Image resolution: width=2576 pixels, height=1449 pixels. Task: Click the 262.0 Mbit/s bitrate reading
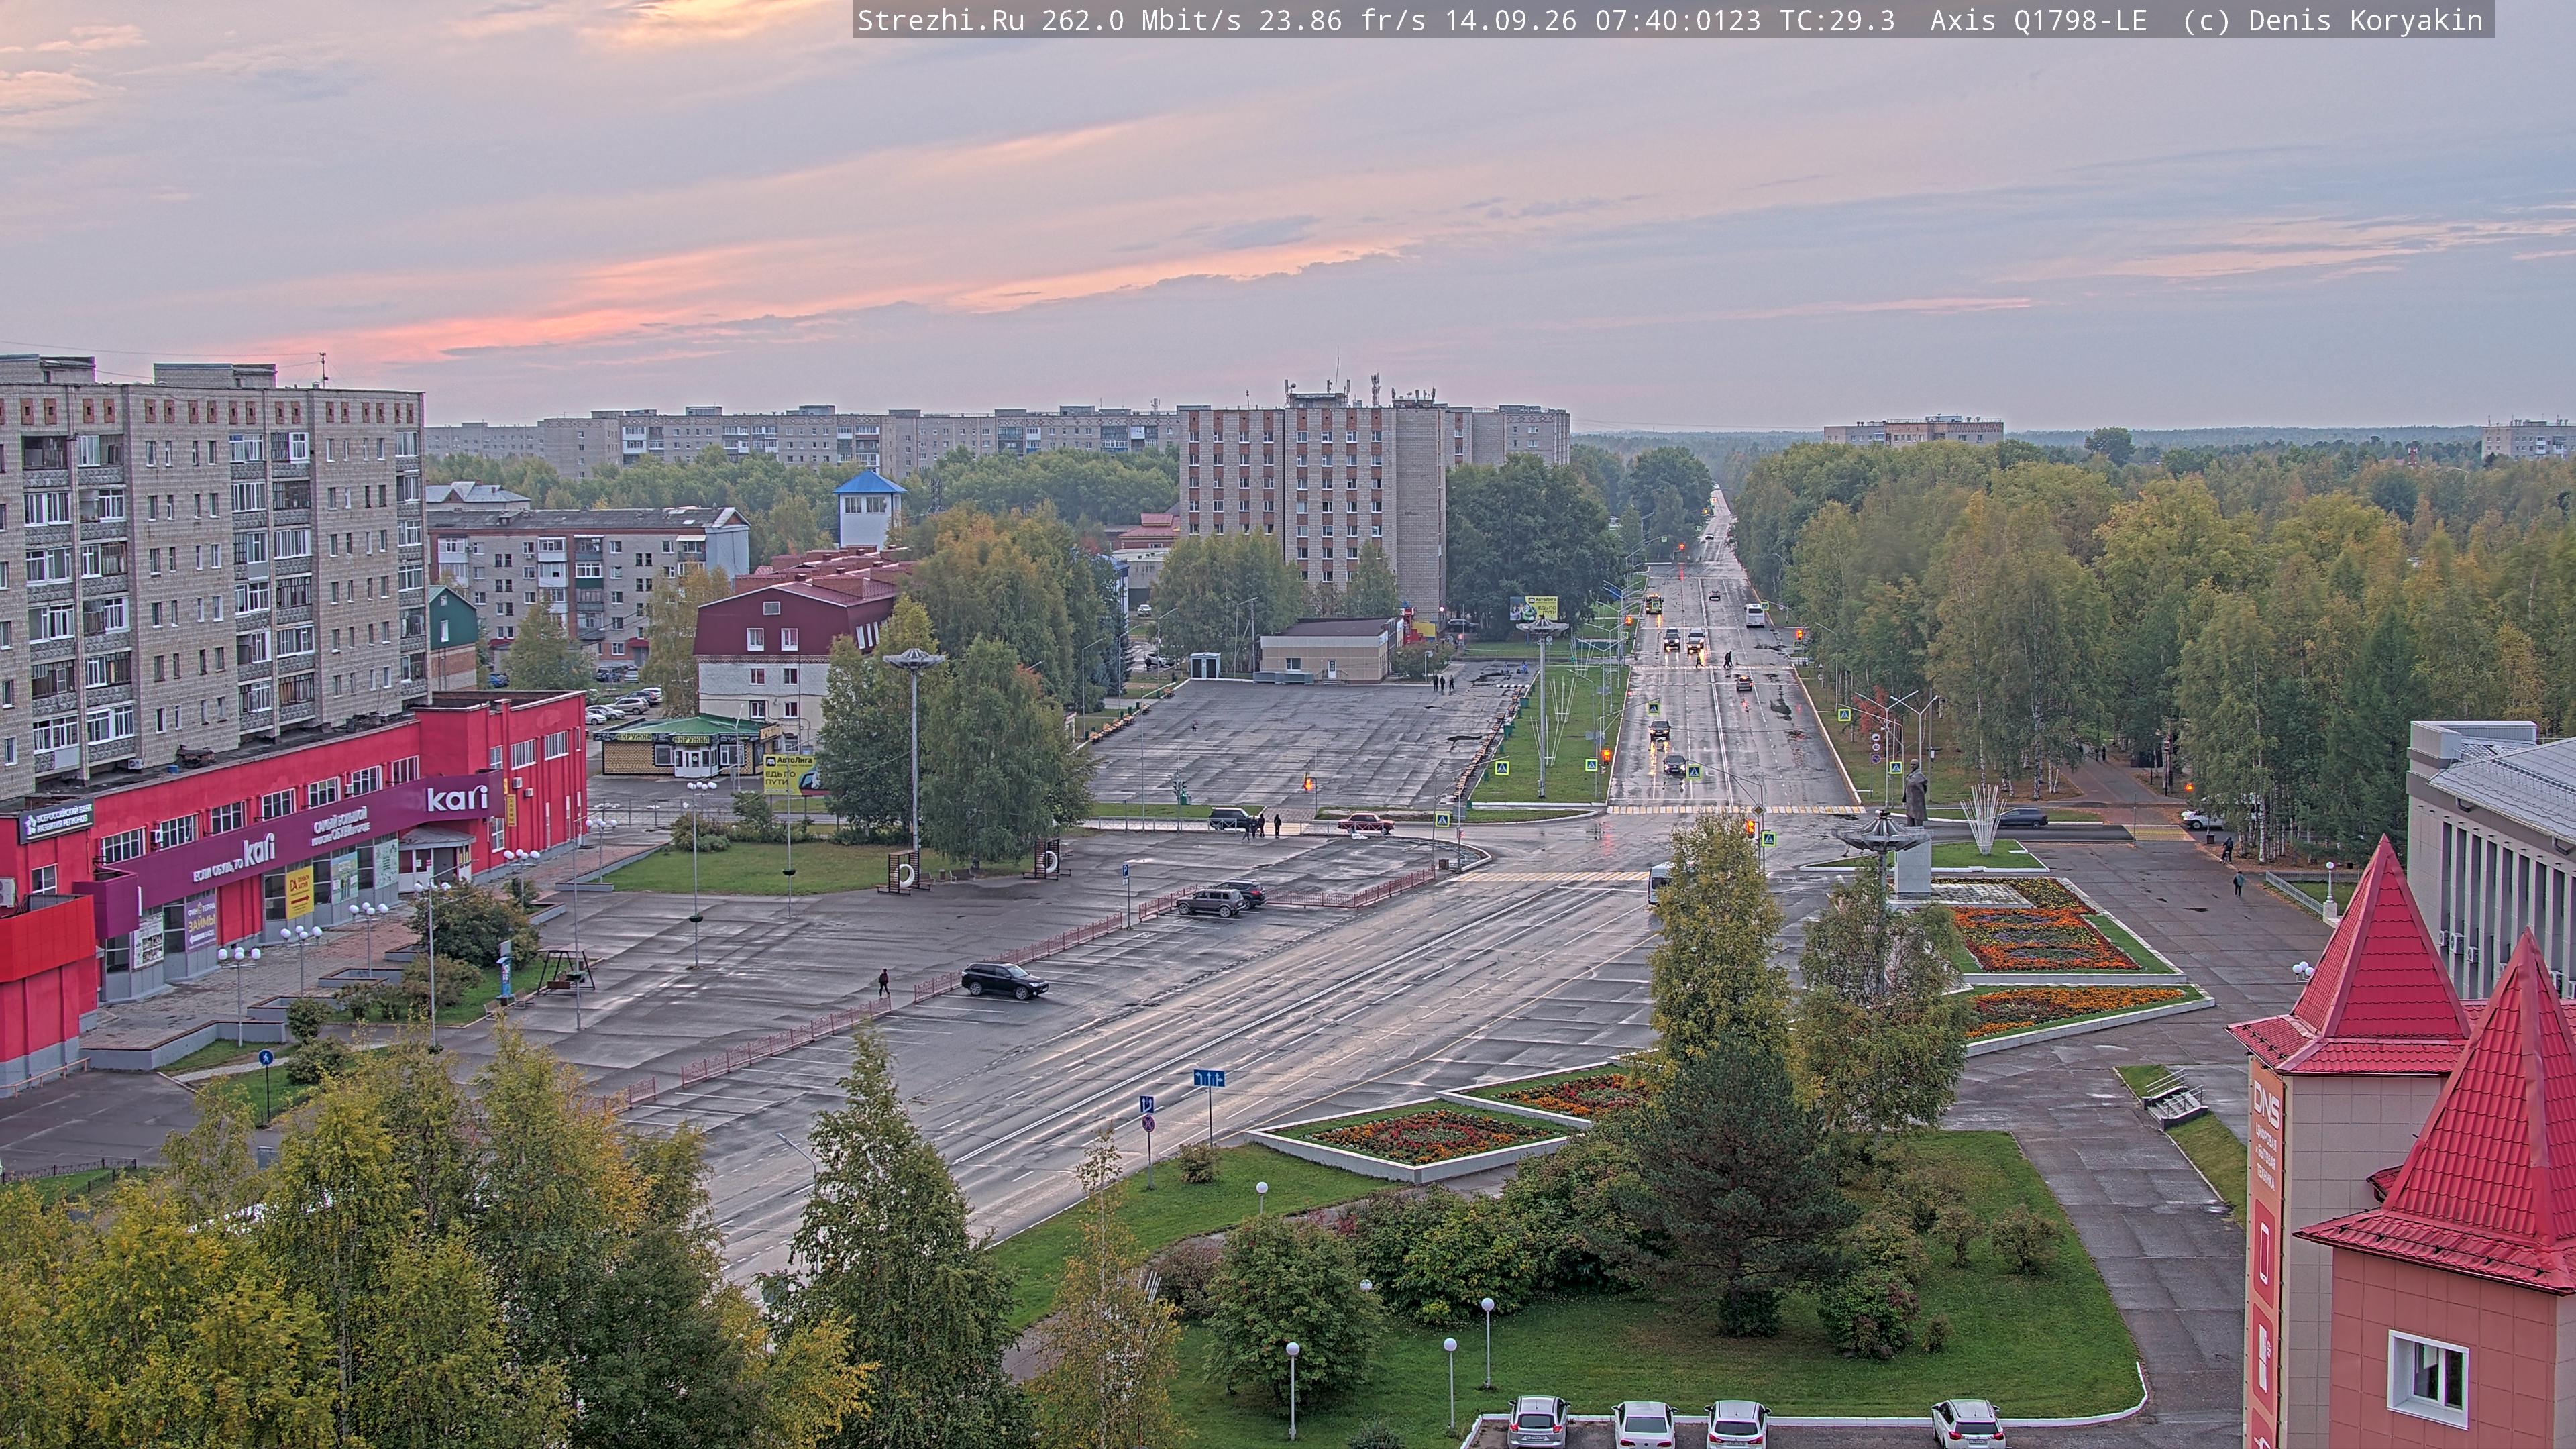[x=1141, y=20]
